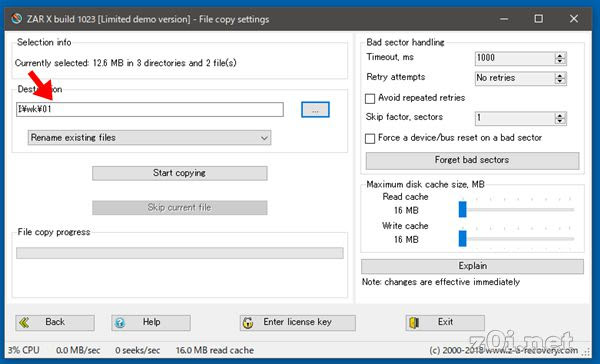Click the Explain button

(x=472, y=266)
